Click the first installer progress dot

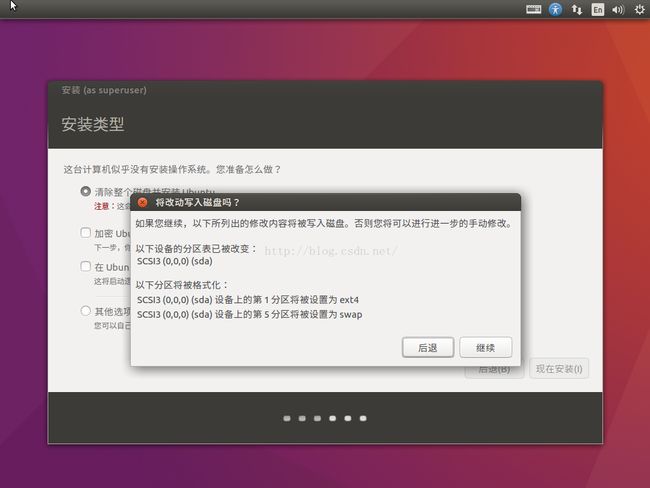pos(287,418)
